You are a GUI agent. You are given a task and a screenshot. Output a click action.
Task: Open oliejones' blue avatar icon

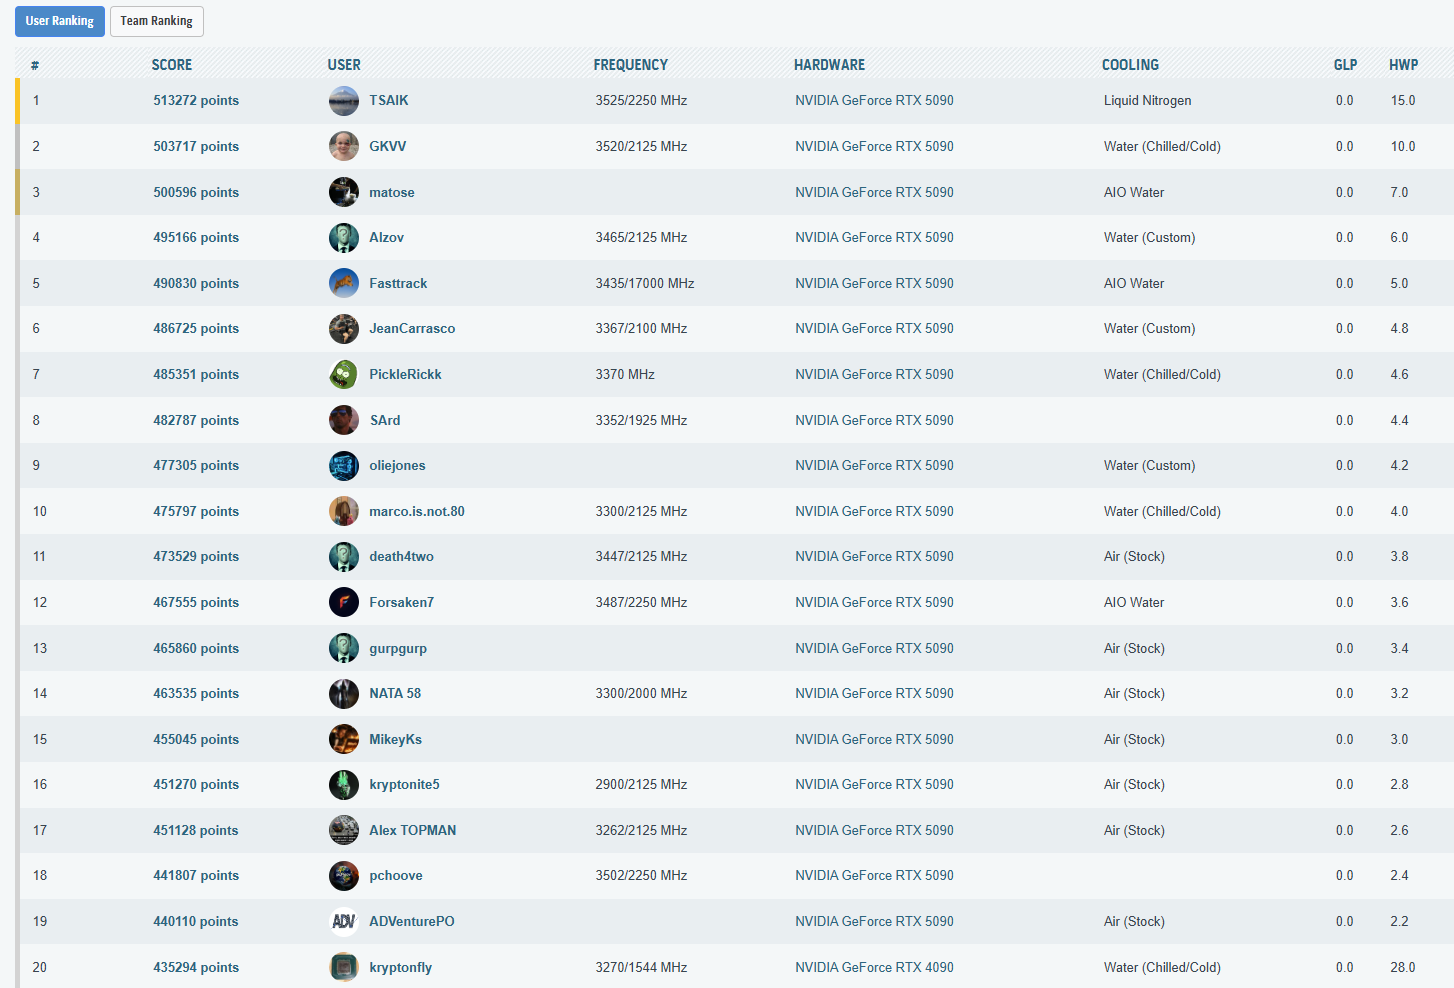[x=343, y=465]
